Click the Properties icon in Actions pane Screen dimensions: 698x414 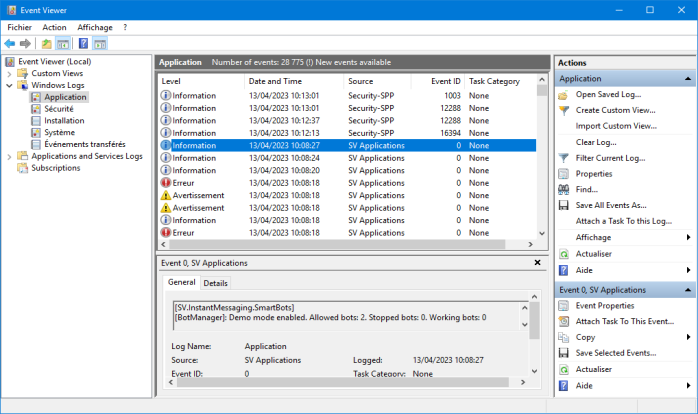564,174
